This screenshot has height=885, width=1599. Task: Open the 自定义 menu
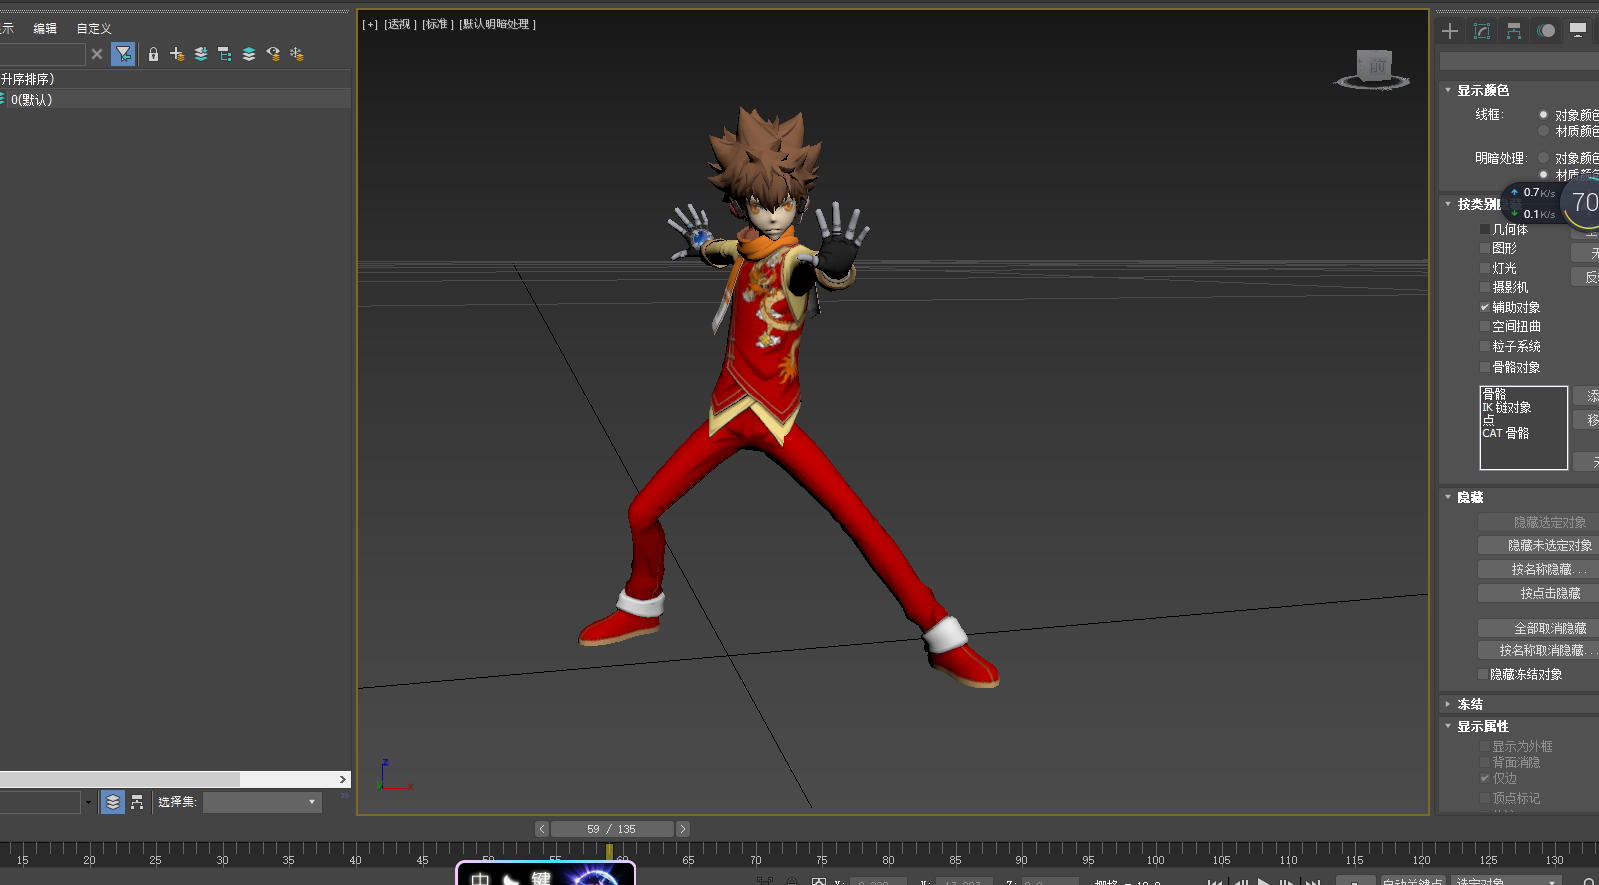coord(94,29)
